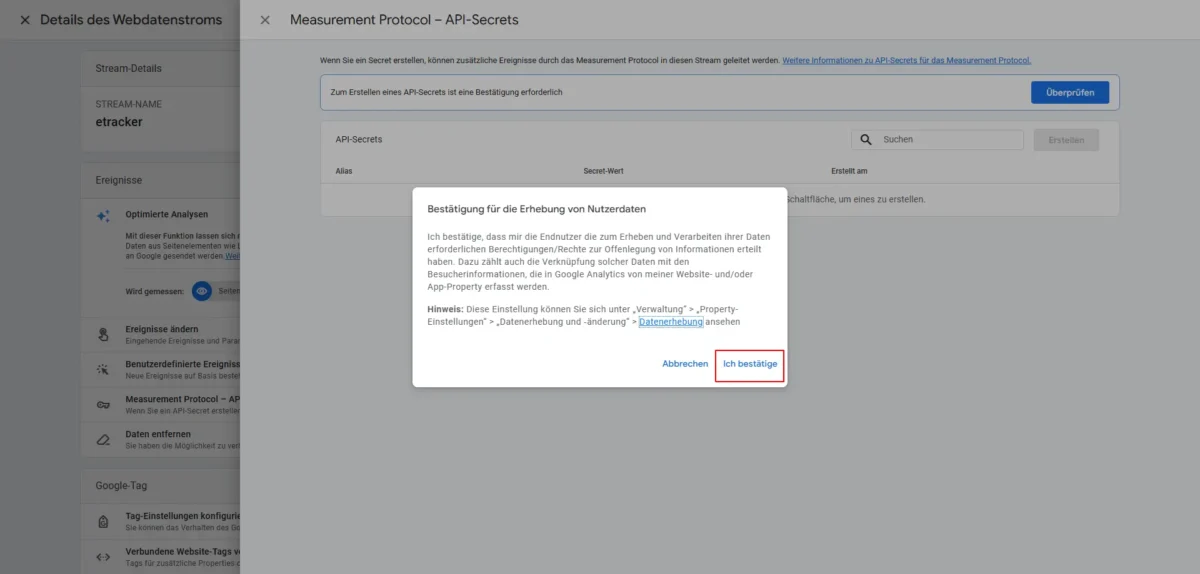Click the 'Optimierte Analysen' sparkle icon
Viewport: 1200px width, 574px height.
[x=103, y=216]
